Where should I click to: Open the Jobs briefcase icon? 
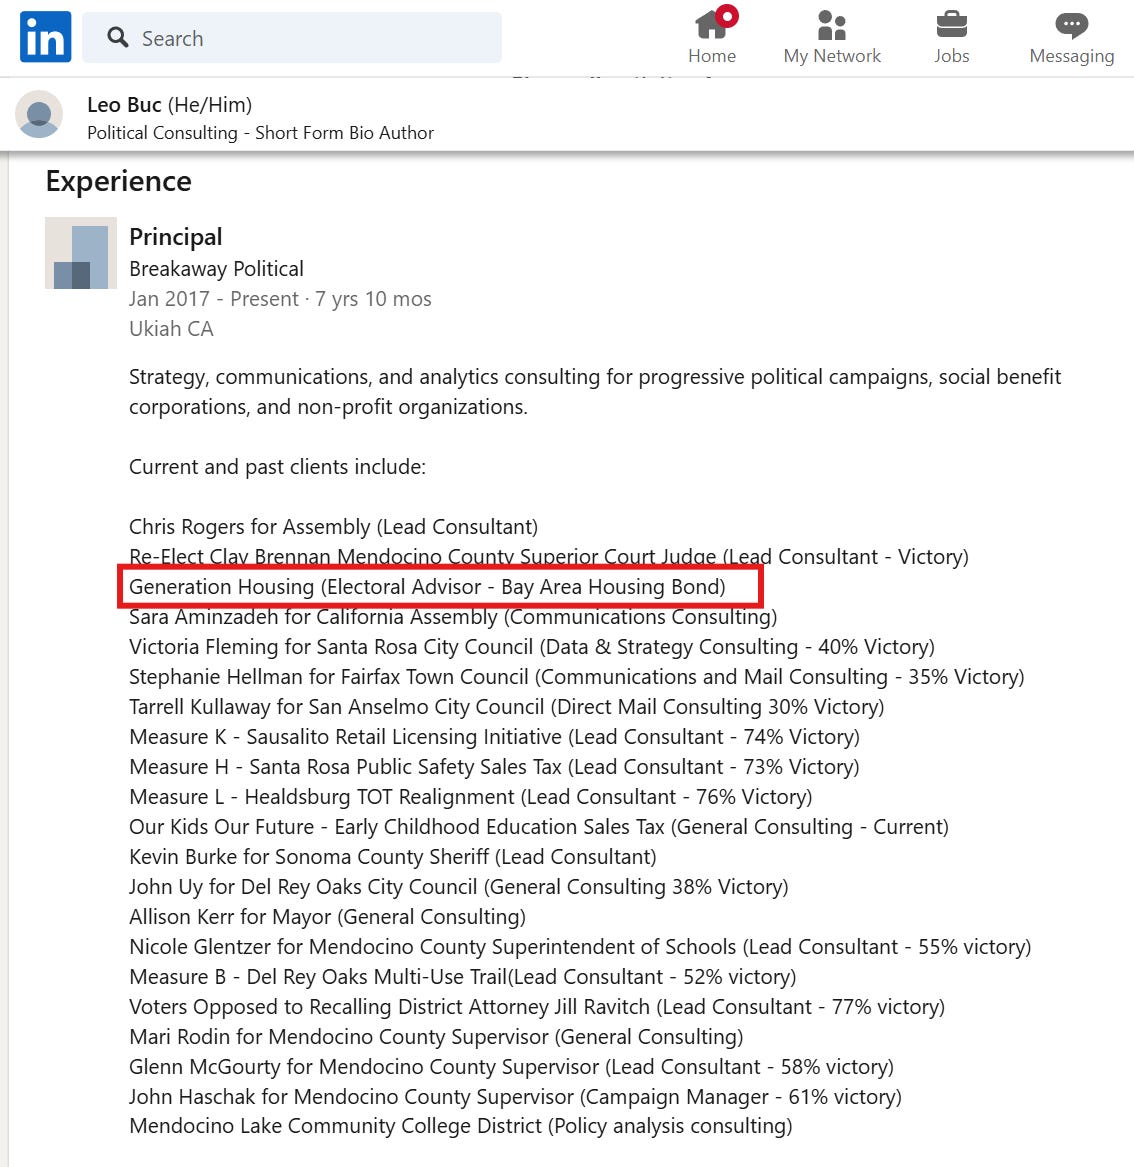pyautogui.click(x=952, y=25)
